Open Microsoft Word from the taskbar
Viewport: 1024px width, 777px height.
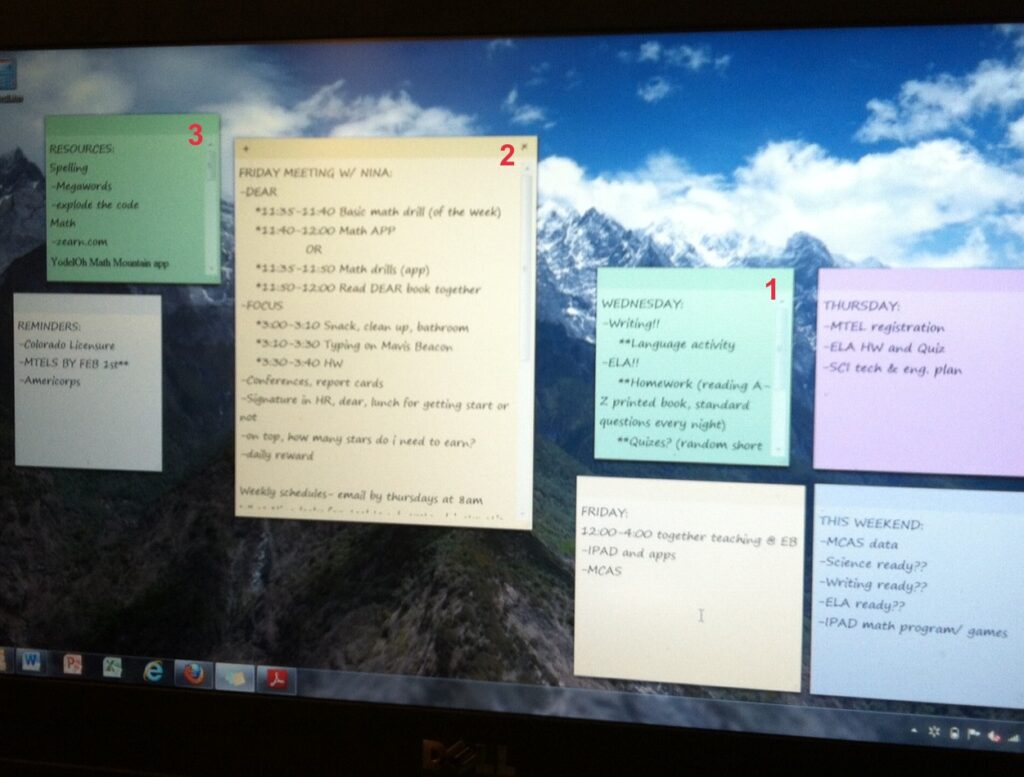(31, 661)
